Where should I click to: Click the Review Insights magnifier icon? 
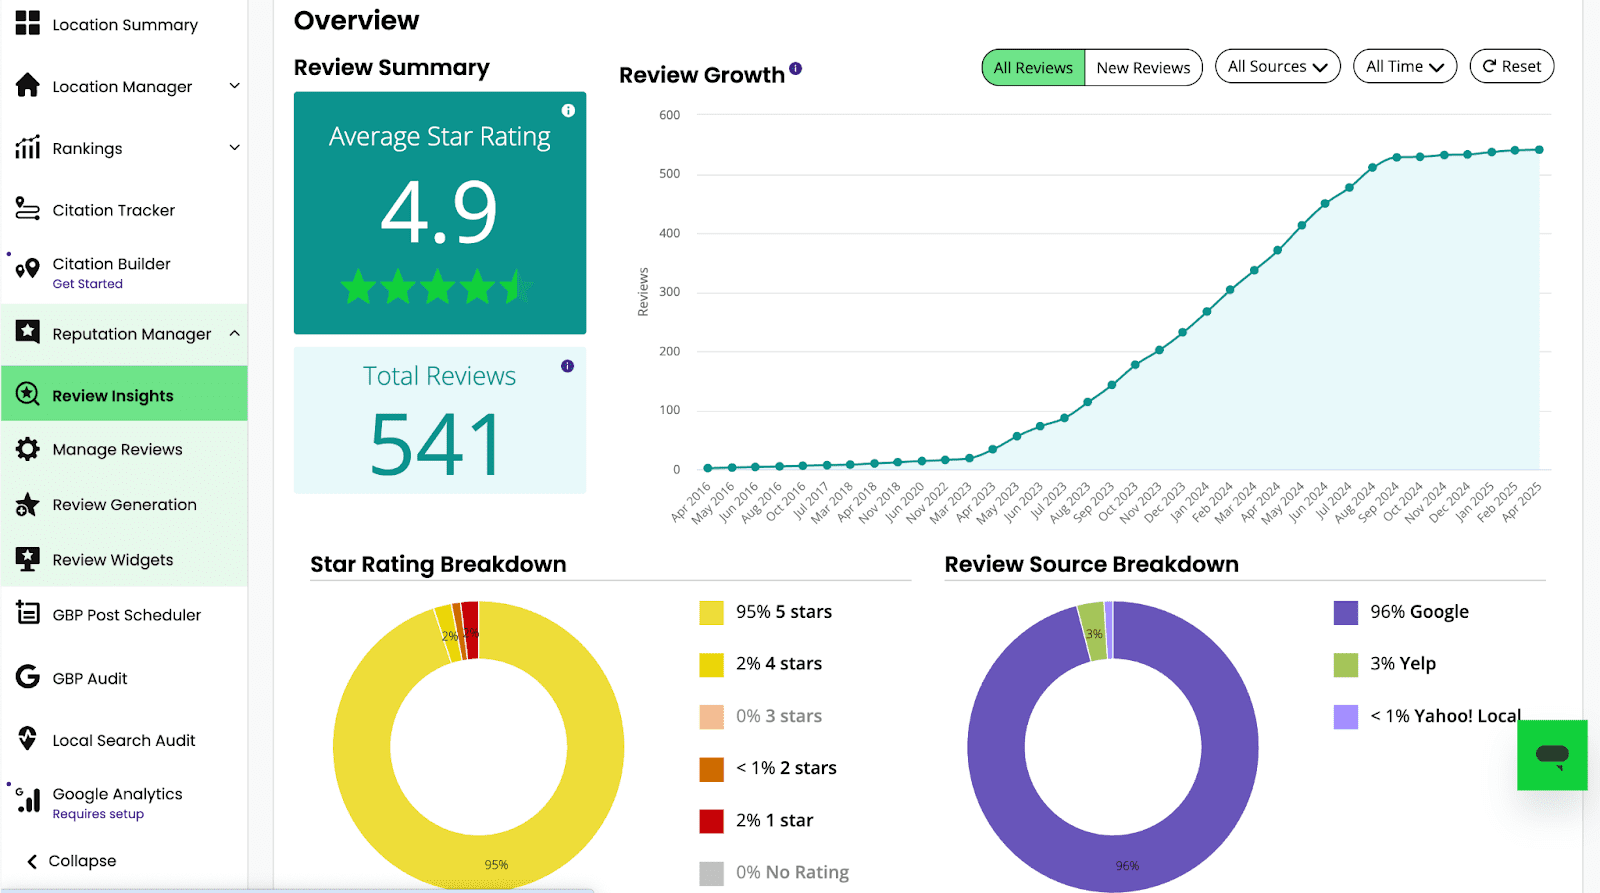point(28,394)
